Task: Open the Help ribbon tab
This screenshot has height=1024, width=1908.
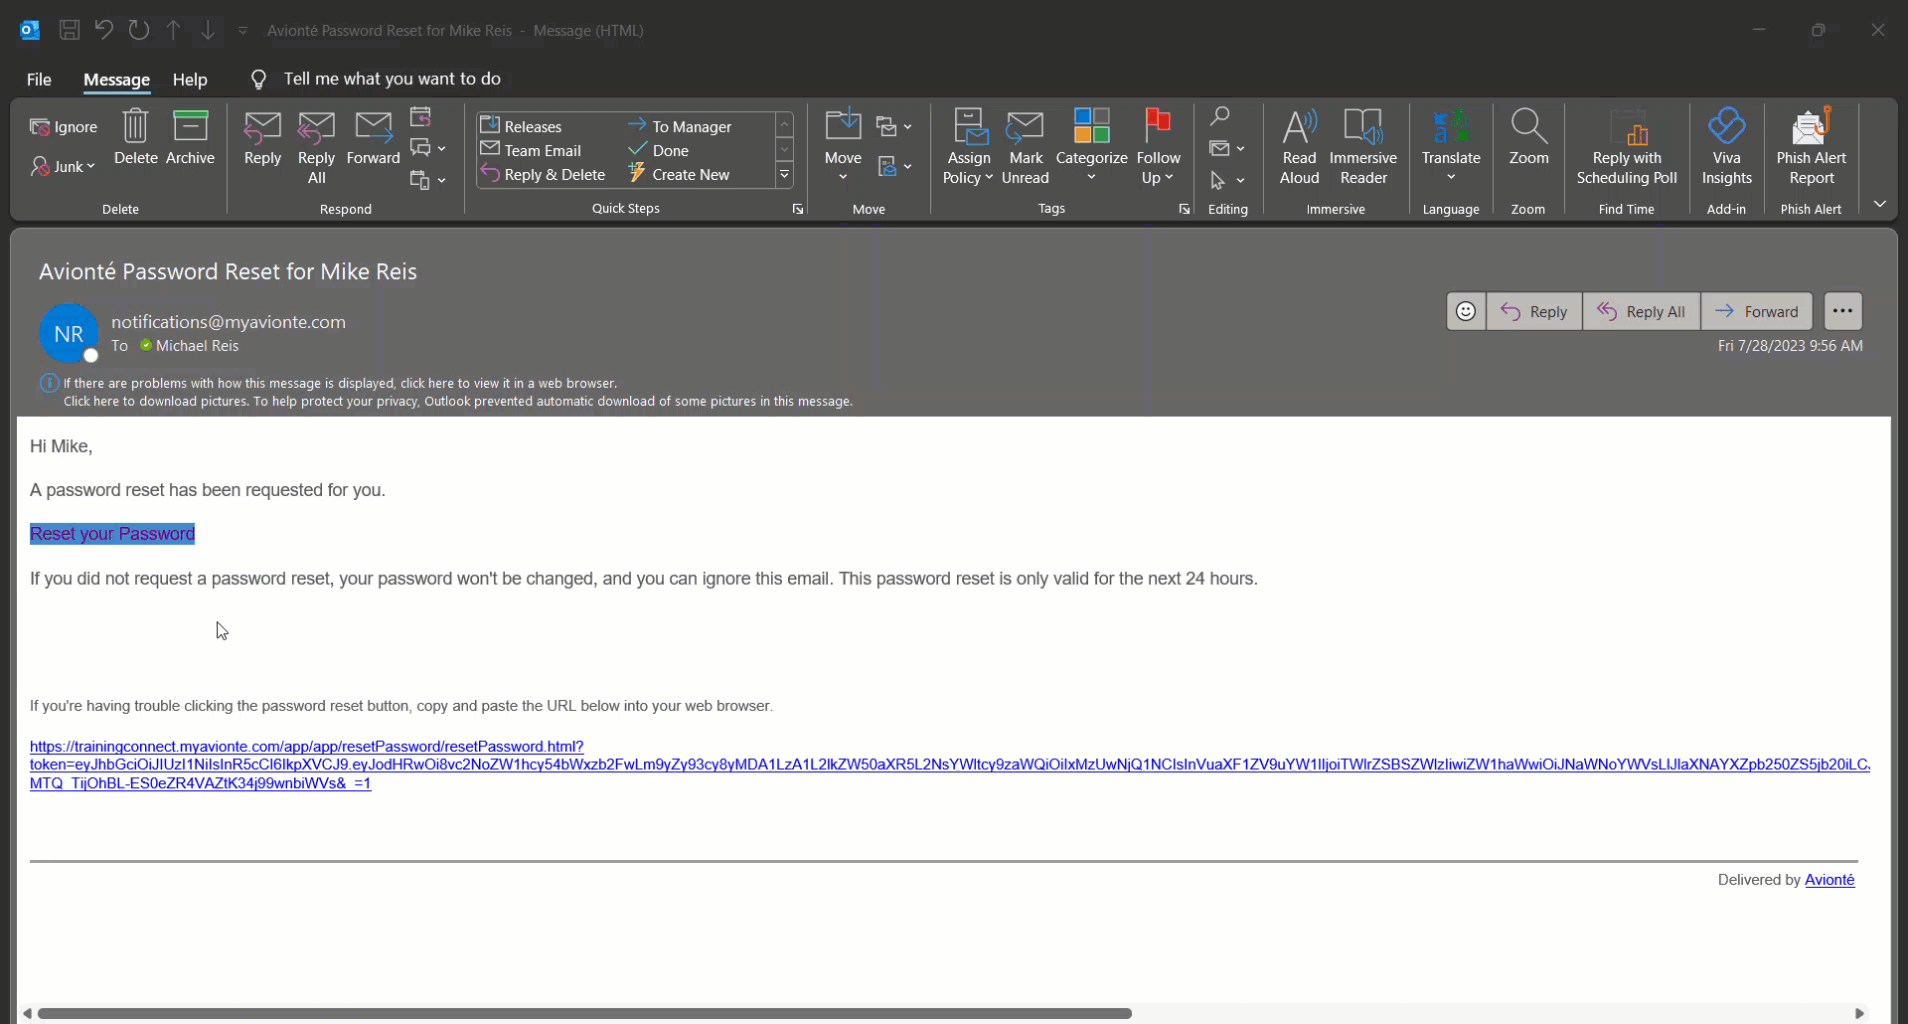Action: 190,79
